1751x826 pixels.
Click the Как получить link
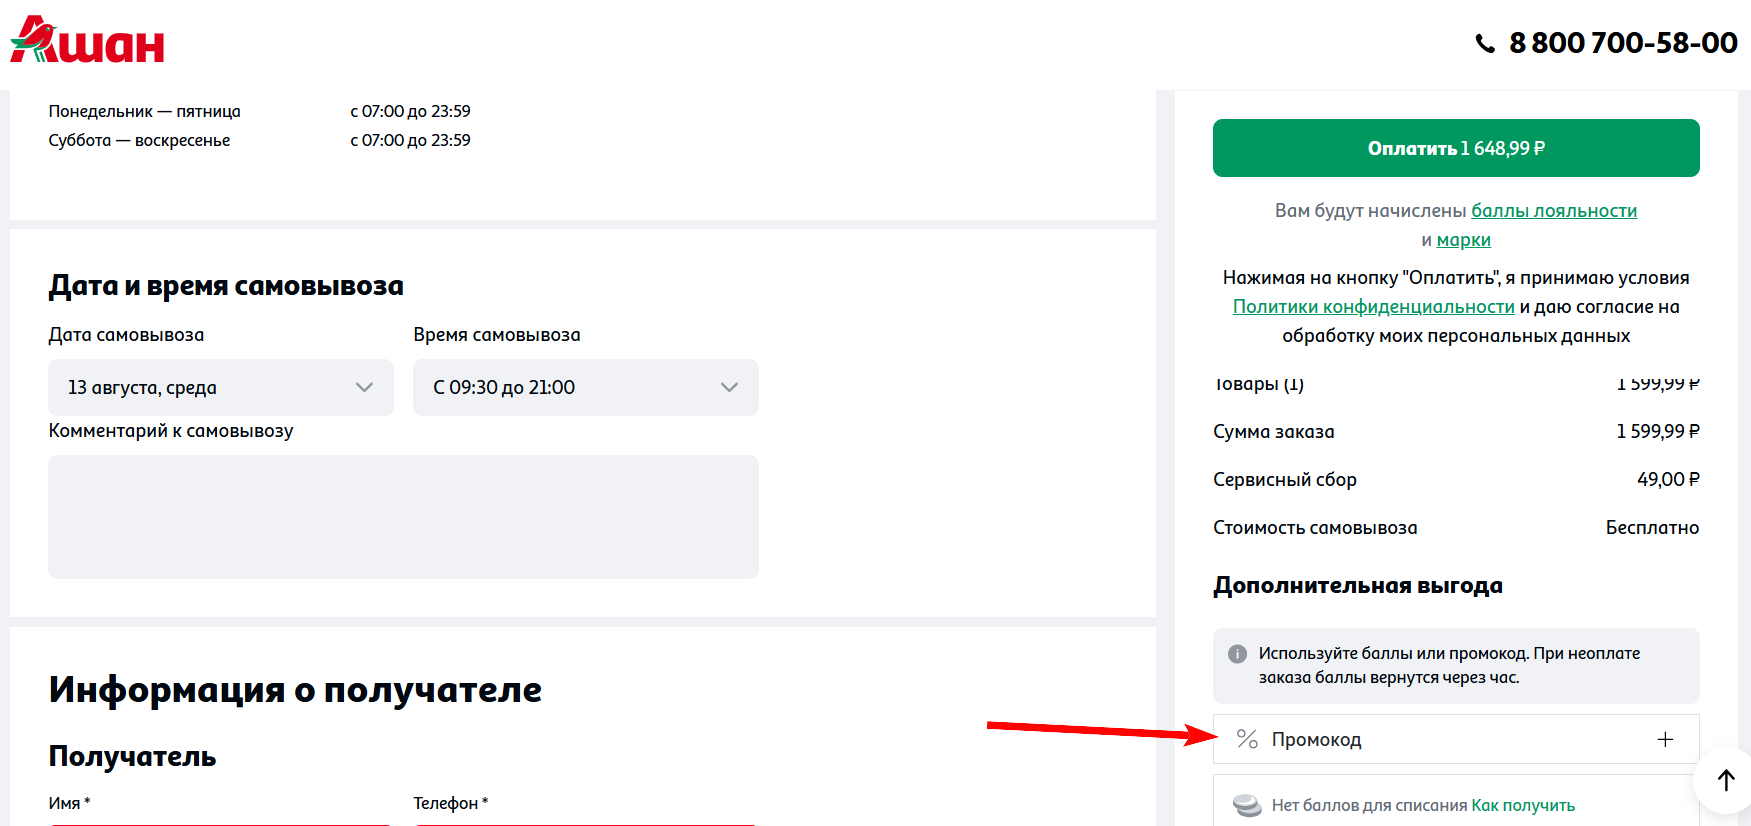point(1522,806)
